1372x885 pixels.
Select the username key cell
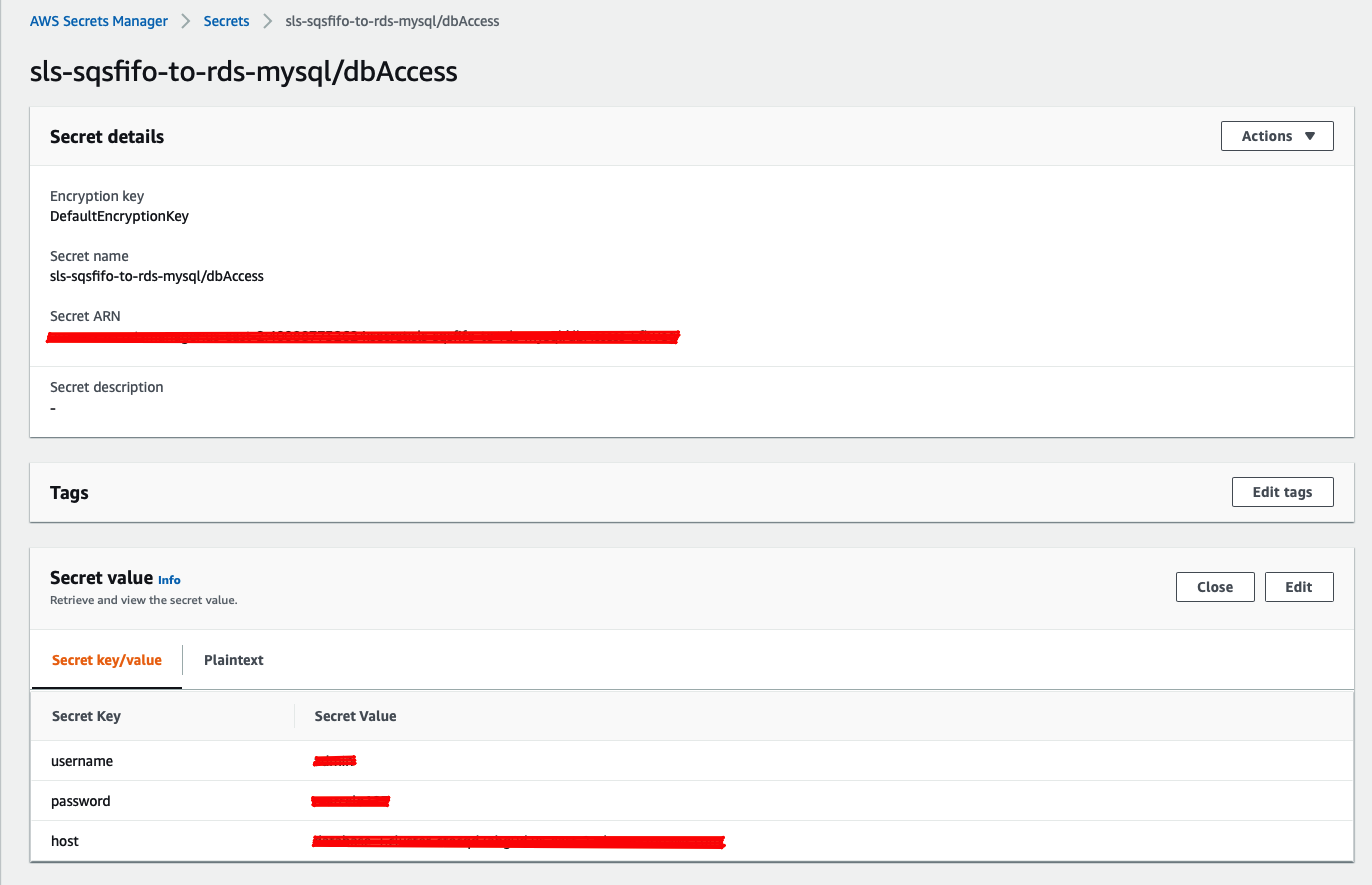click(82, 761)
